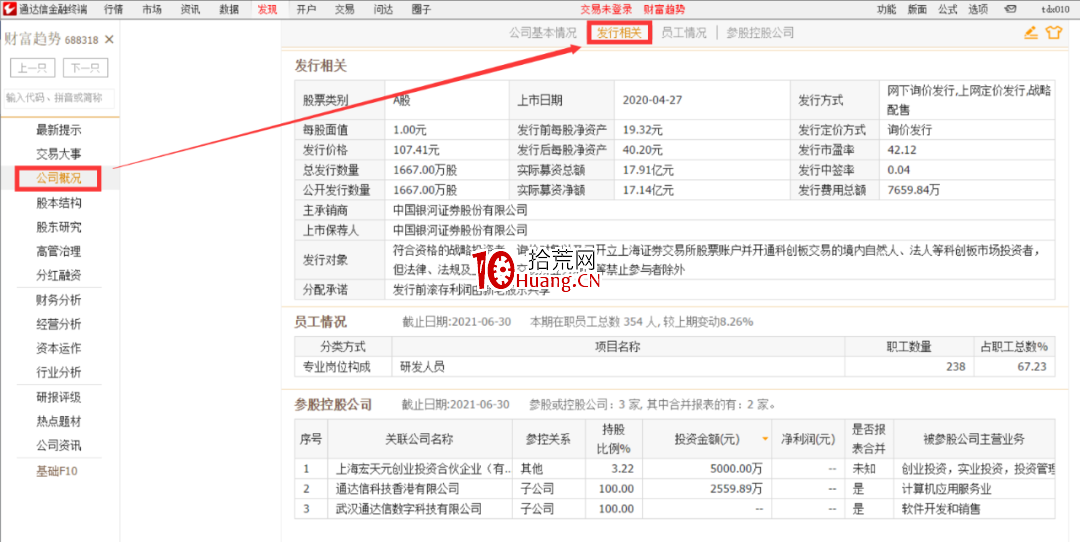
Task: Open the 数据 menu
Action: [x=229, y=9]
